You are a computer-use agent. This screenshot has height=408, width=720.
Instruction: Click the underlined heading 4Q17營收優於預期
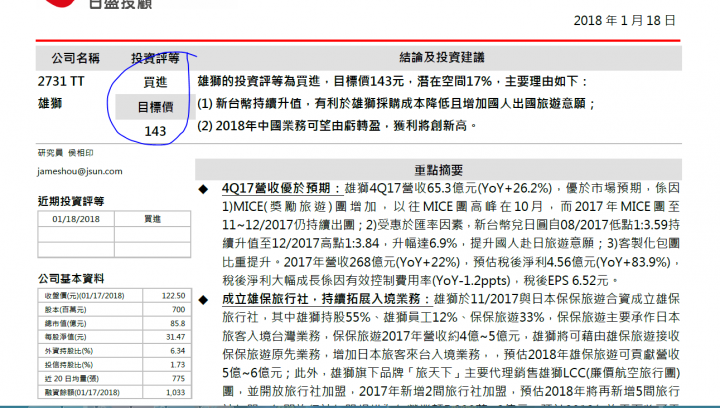tap(281, 188)
